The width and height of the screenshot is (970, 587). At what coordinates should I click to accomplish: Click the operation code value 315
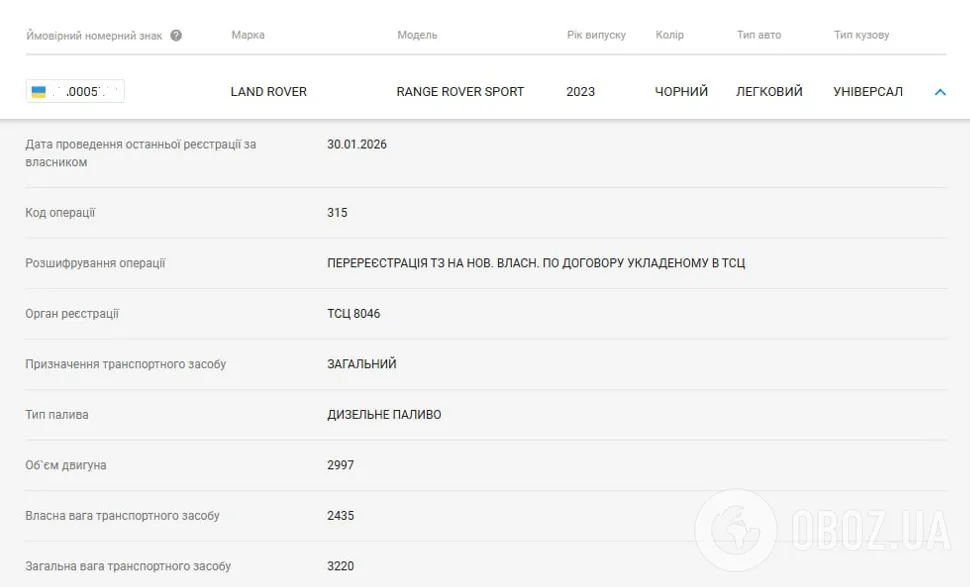[x=337, y=212]
